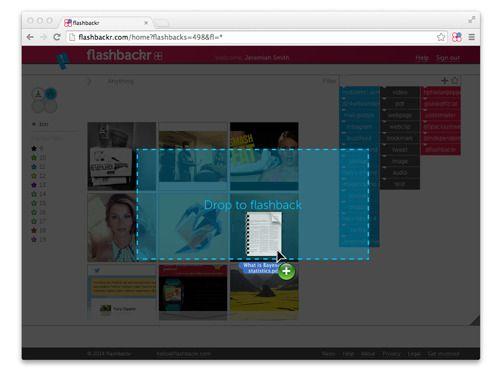Click the plus icon above the tag columns

coord(445,80)
